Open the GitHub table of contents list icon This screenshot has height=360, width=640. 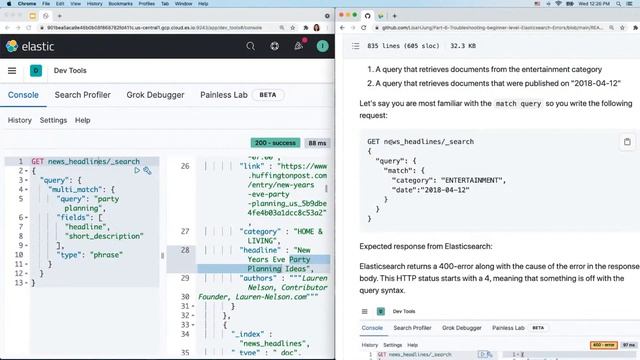356,46
